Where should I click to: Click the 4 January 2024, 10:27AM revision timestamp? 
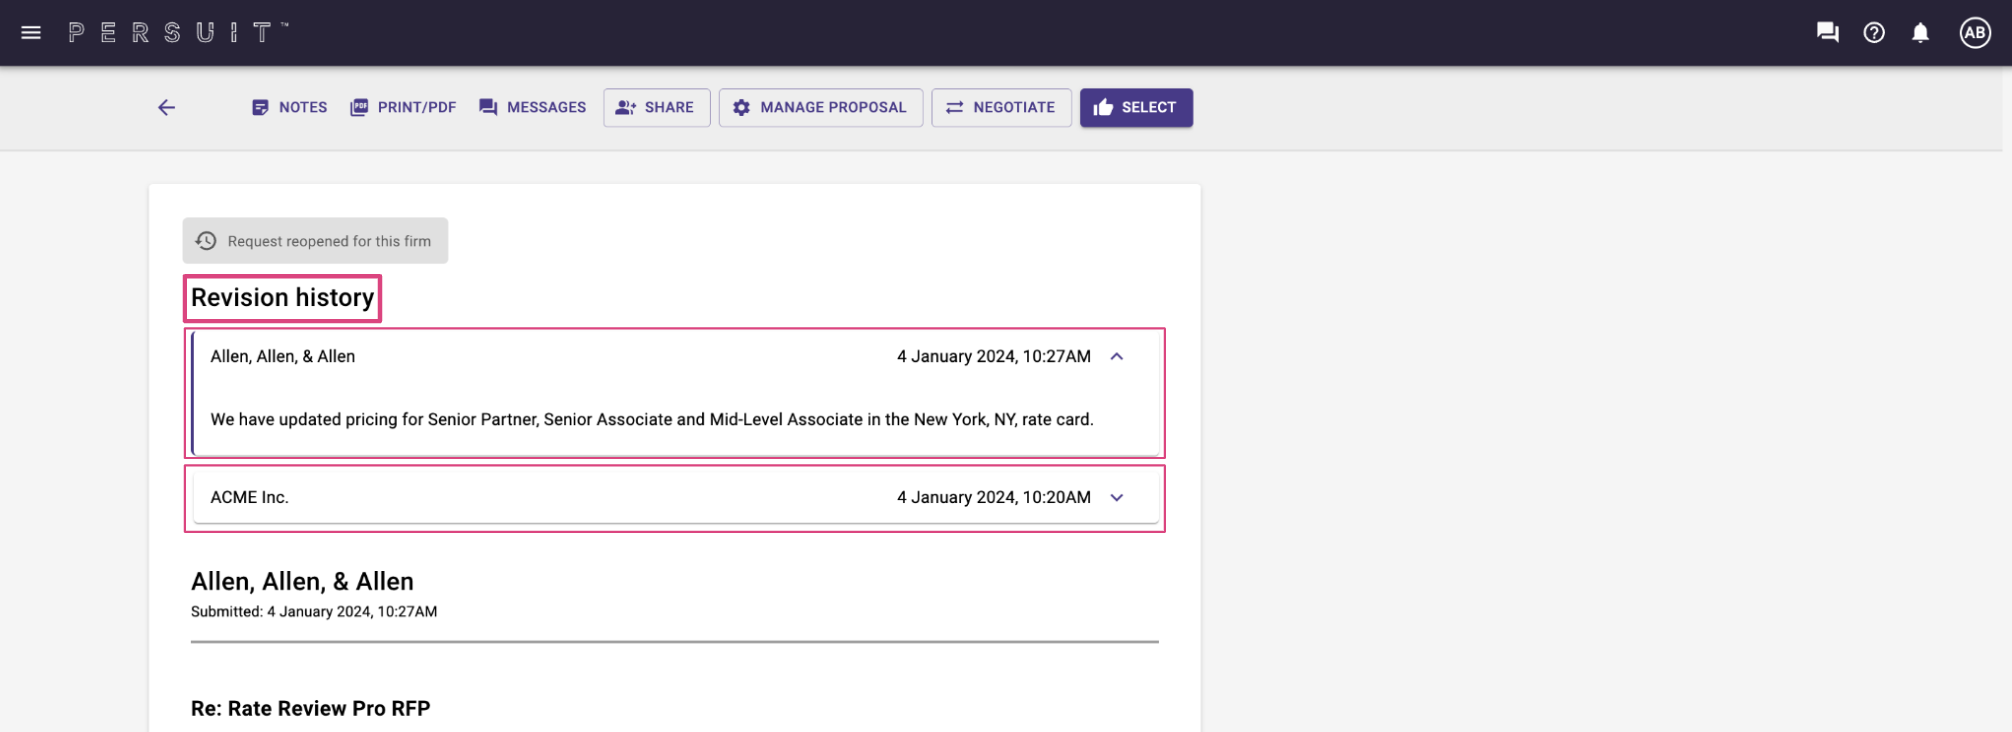(994, 356)
